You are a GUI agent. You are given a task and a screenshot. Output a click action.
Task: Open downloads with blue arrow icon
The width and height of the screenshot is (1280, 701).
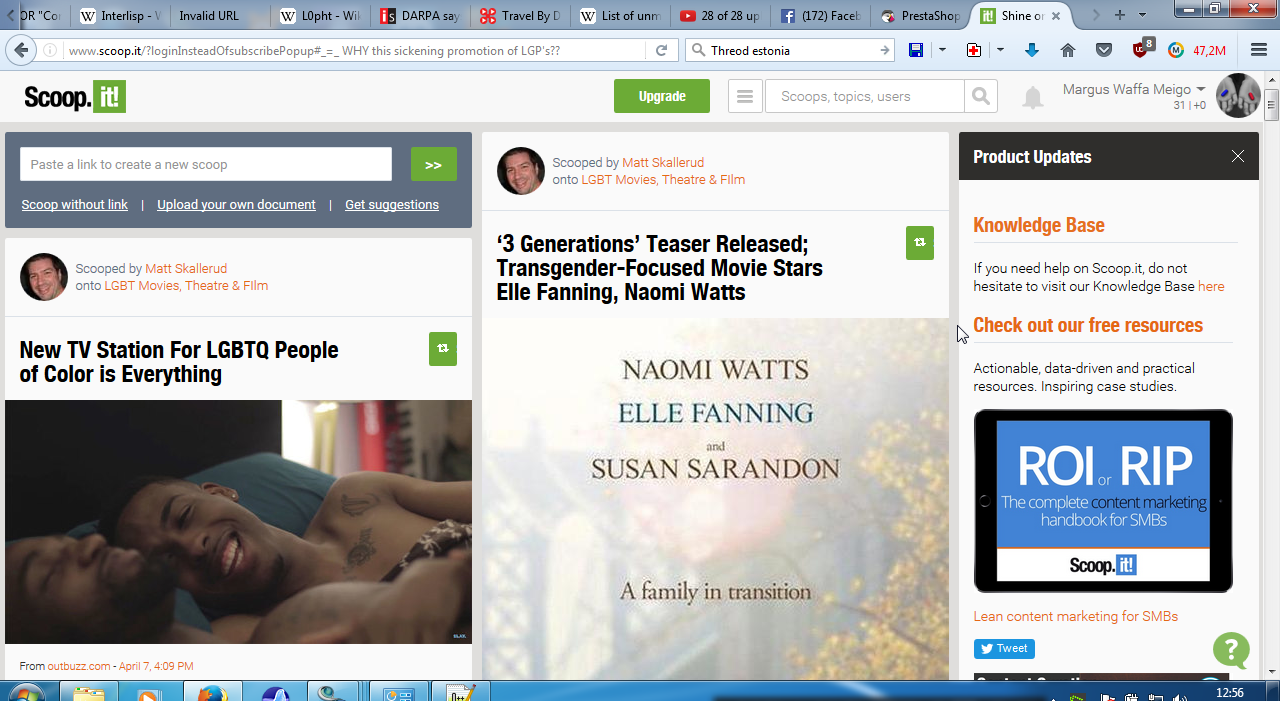coord(1032,50)
